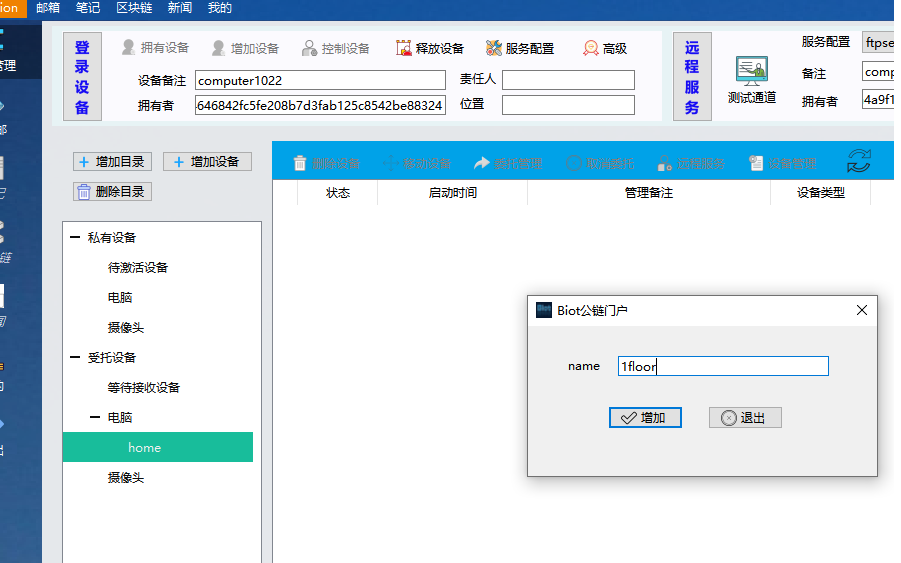
Task: Click 远程服务 lock icon in blue toolbar
Action: (x=690, y=163)
